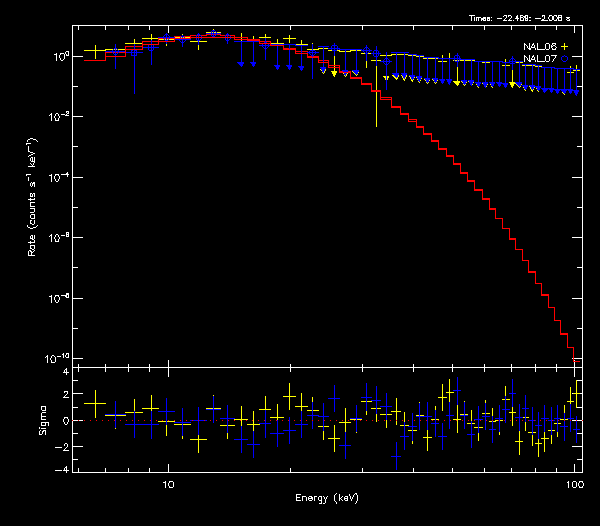Click the Energy (keV) x-axis label

click(x=327, y=497)
